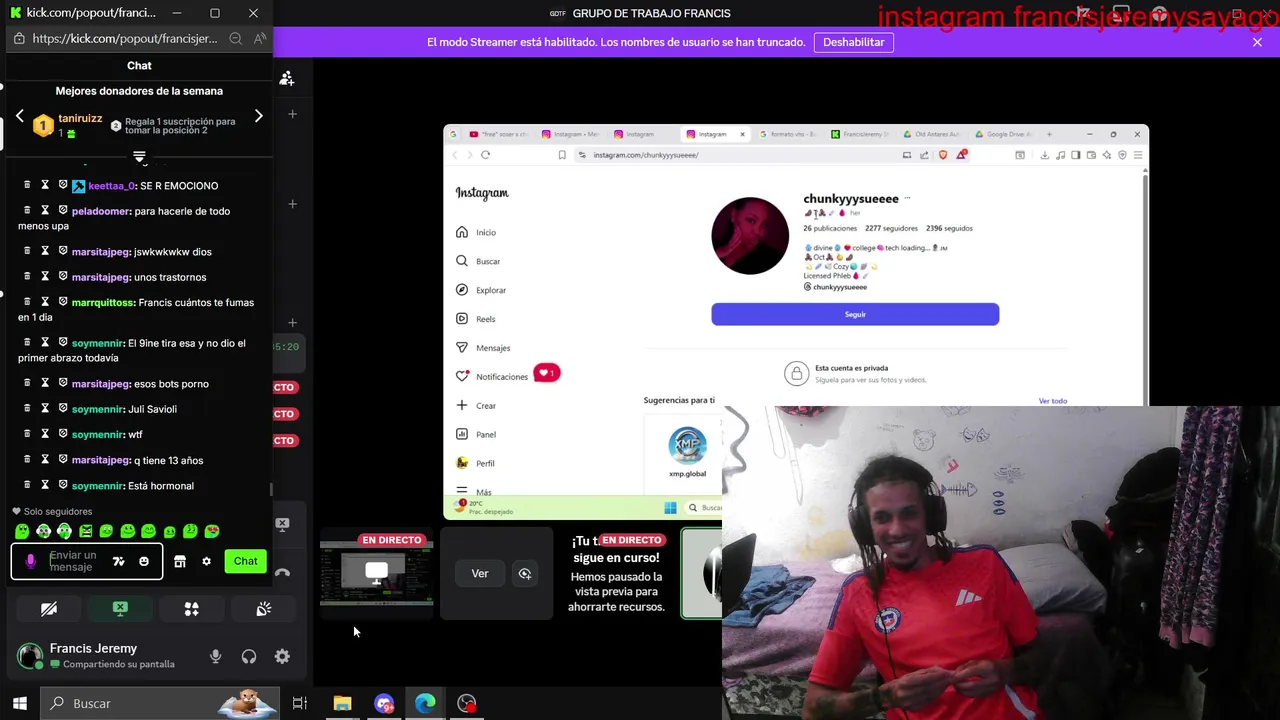1280x720 pixels.
Task: Click zoom out icon in kick popout address bar
Action: [x=235, y=38]
